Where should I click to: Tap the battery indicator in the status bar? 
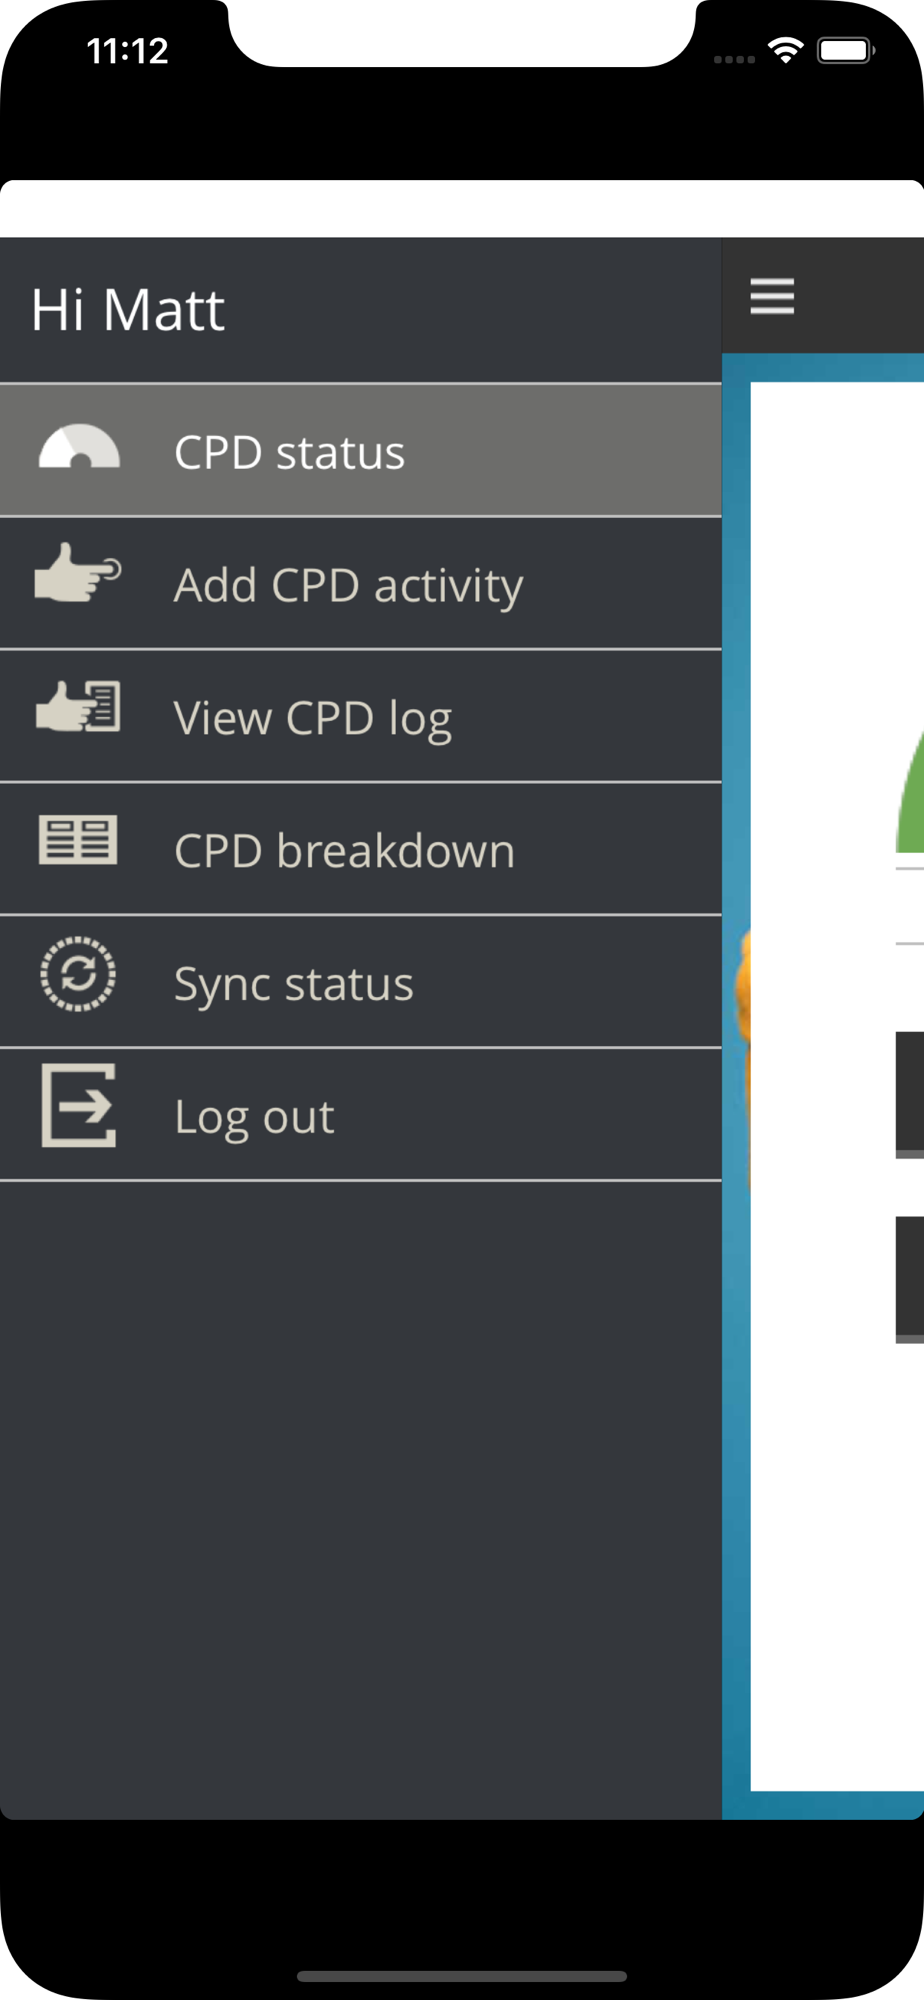[x=846, y=50]
